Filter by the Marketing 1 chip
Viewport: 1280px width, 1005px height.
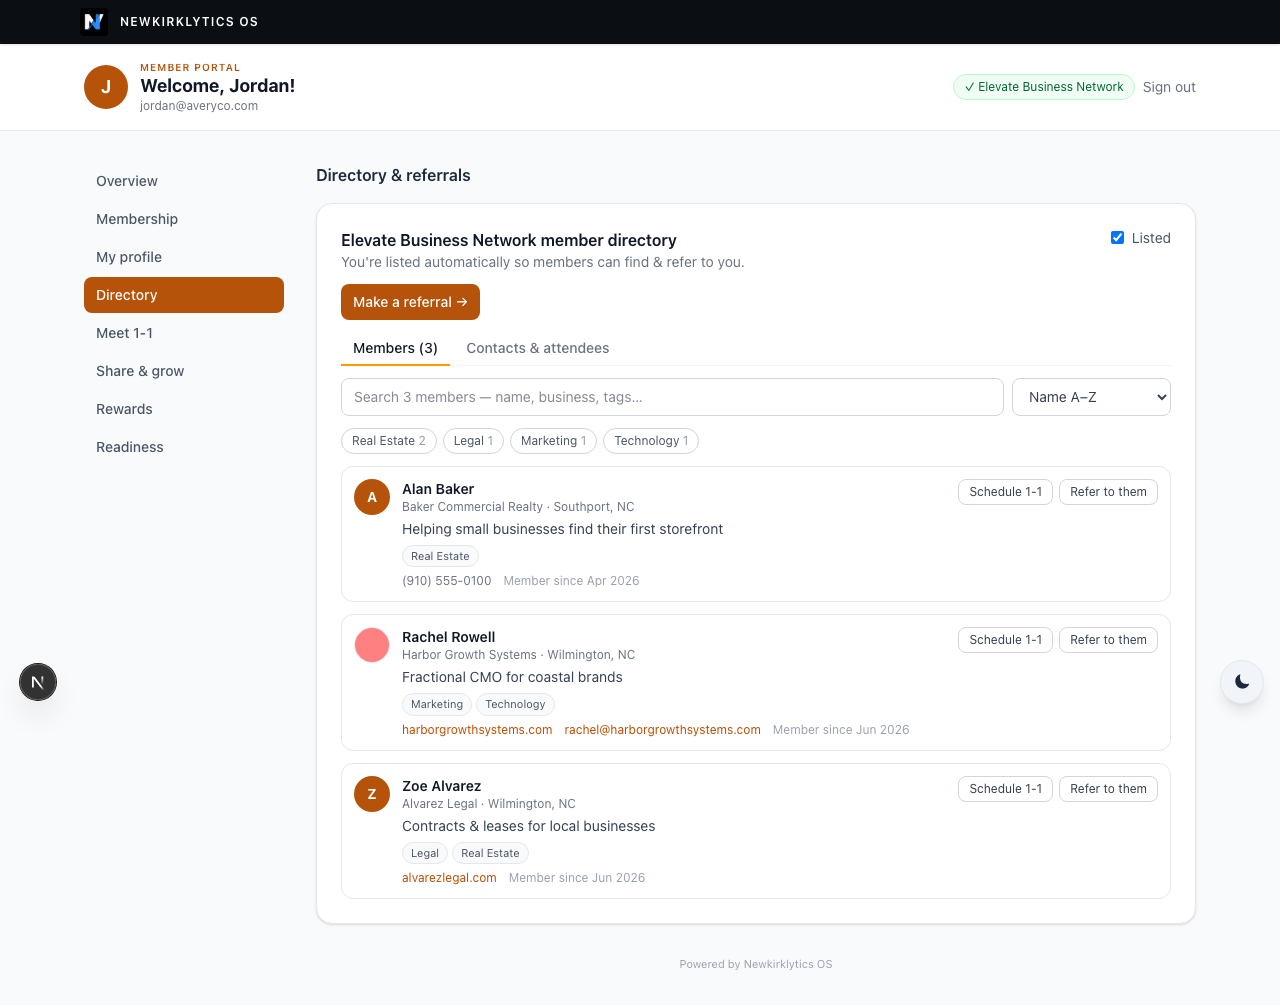point(554,441)
